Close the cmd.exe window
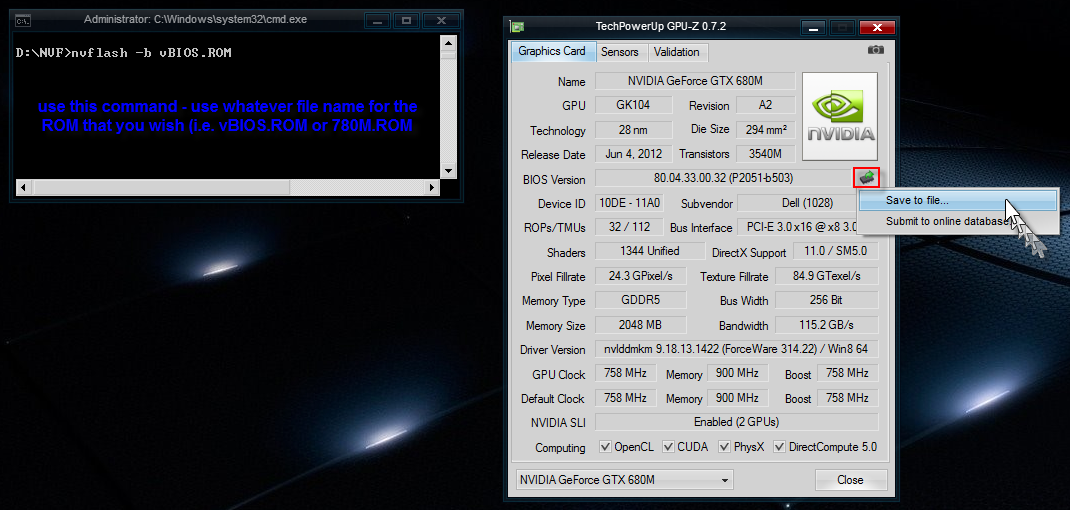This screenshot has height=510, width=1070. (x=441, y=20)
